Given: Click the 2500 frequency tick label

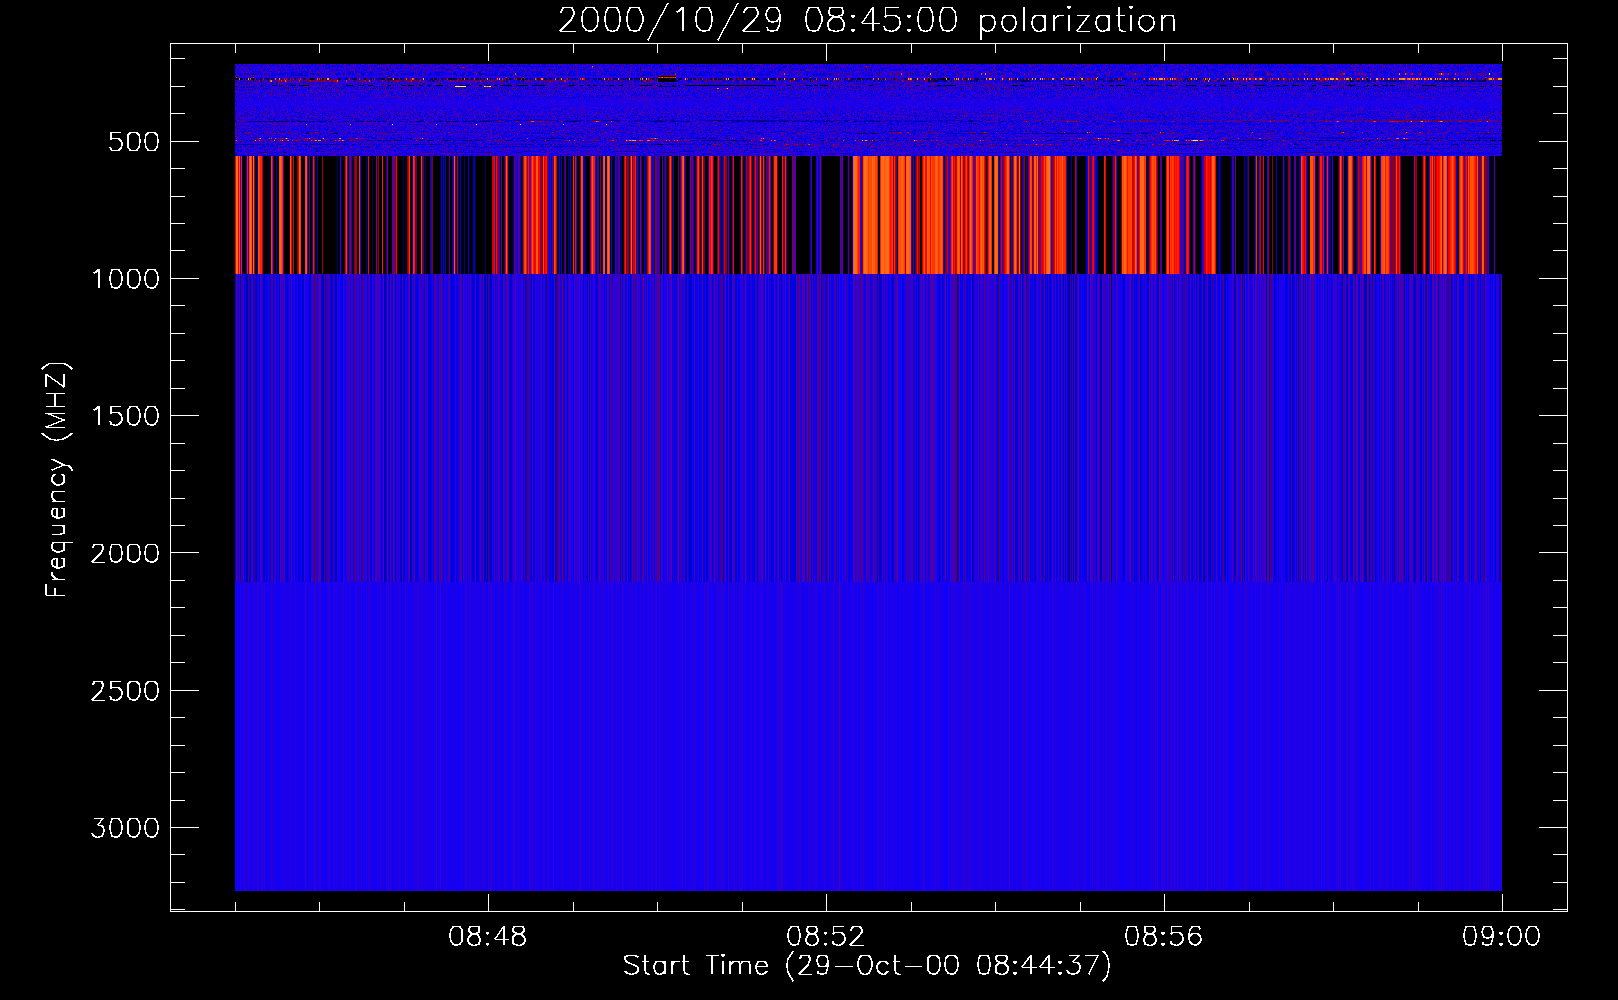Looking at the screenshot, I should click(125, 691).
